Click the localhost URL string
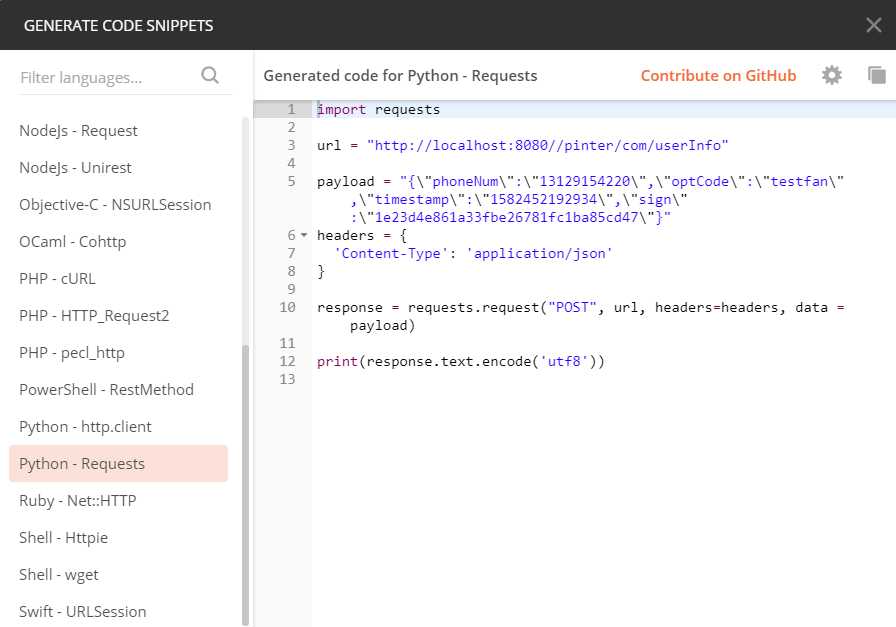896x627 pixels. [x=547, y=145]
